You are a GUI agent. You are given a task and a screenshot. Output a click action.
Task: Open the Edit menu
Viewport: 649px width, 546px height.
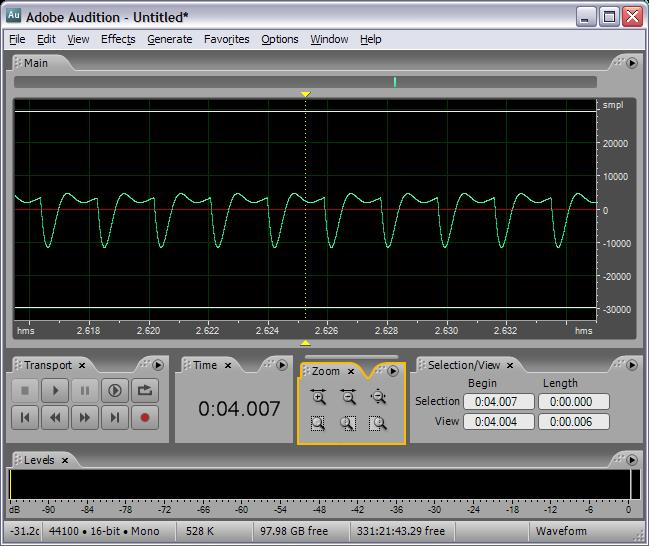46,39
